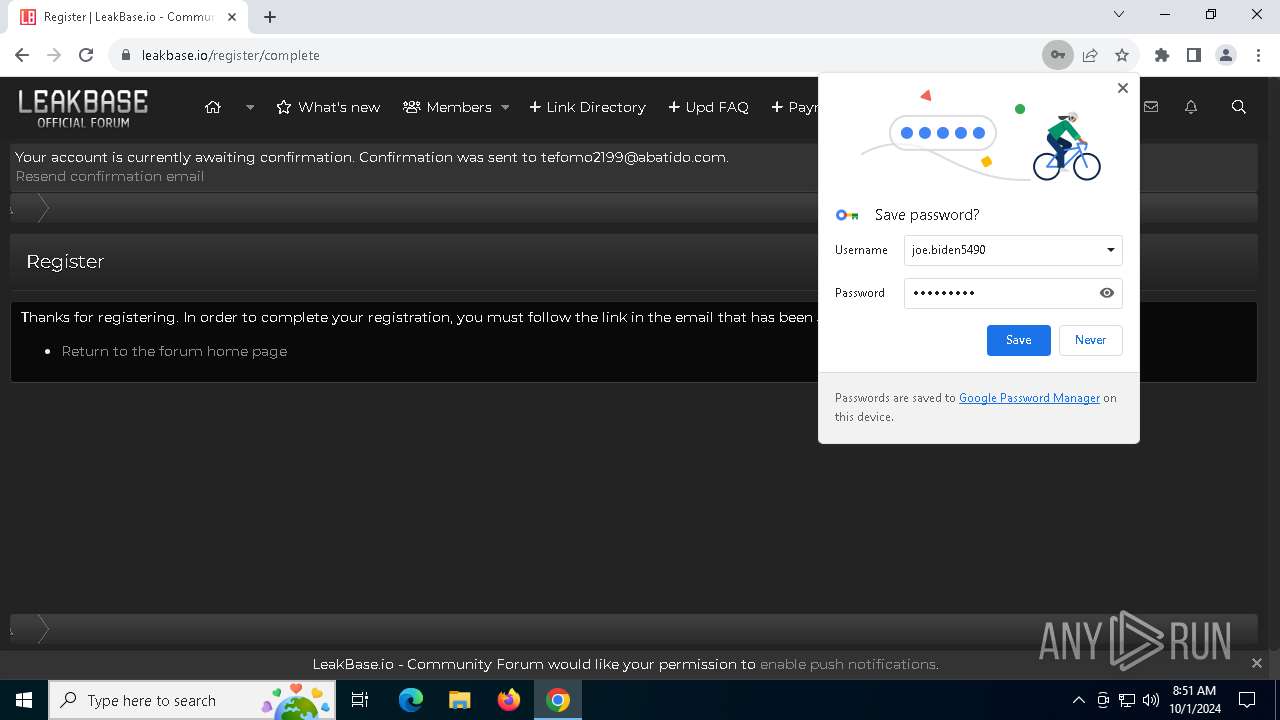Click the Windows Start button
Image resolution: width=1280 pixels, height=720 pixels.
[24, 700]
